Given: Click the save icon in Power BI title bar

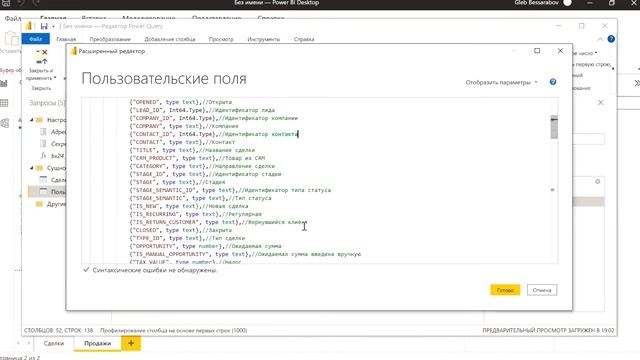Looking at the screenshot, I should (x=6, y=3).
